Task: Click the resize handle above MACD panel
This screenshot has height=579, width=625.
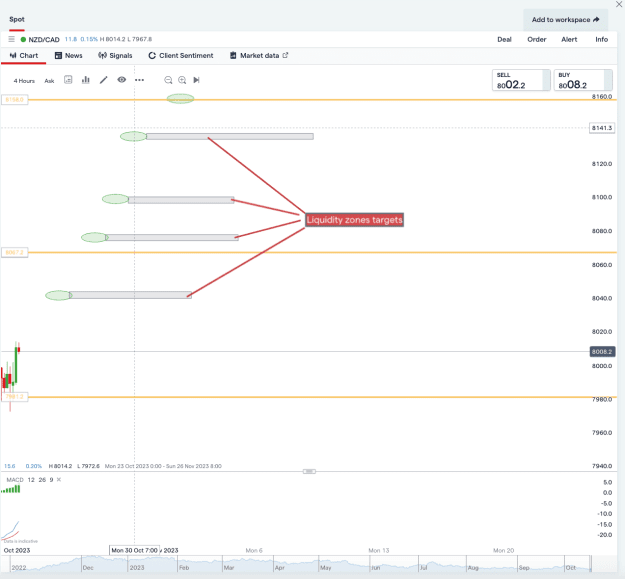Action: click(x=309, y=471)
